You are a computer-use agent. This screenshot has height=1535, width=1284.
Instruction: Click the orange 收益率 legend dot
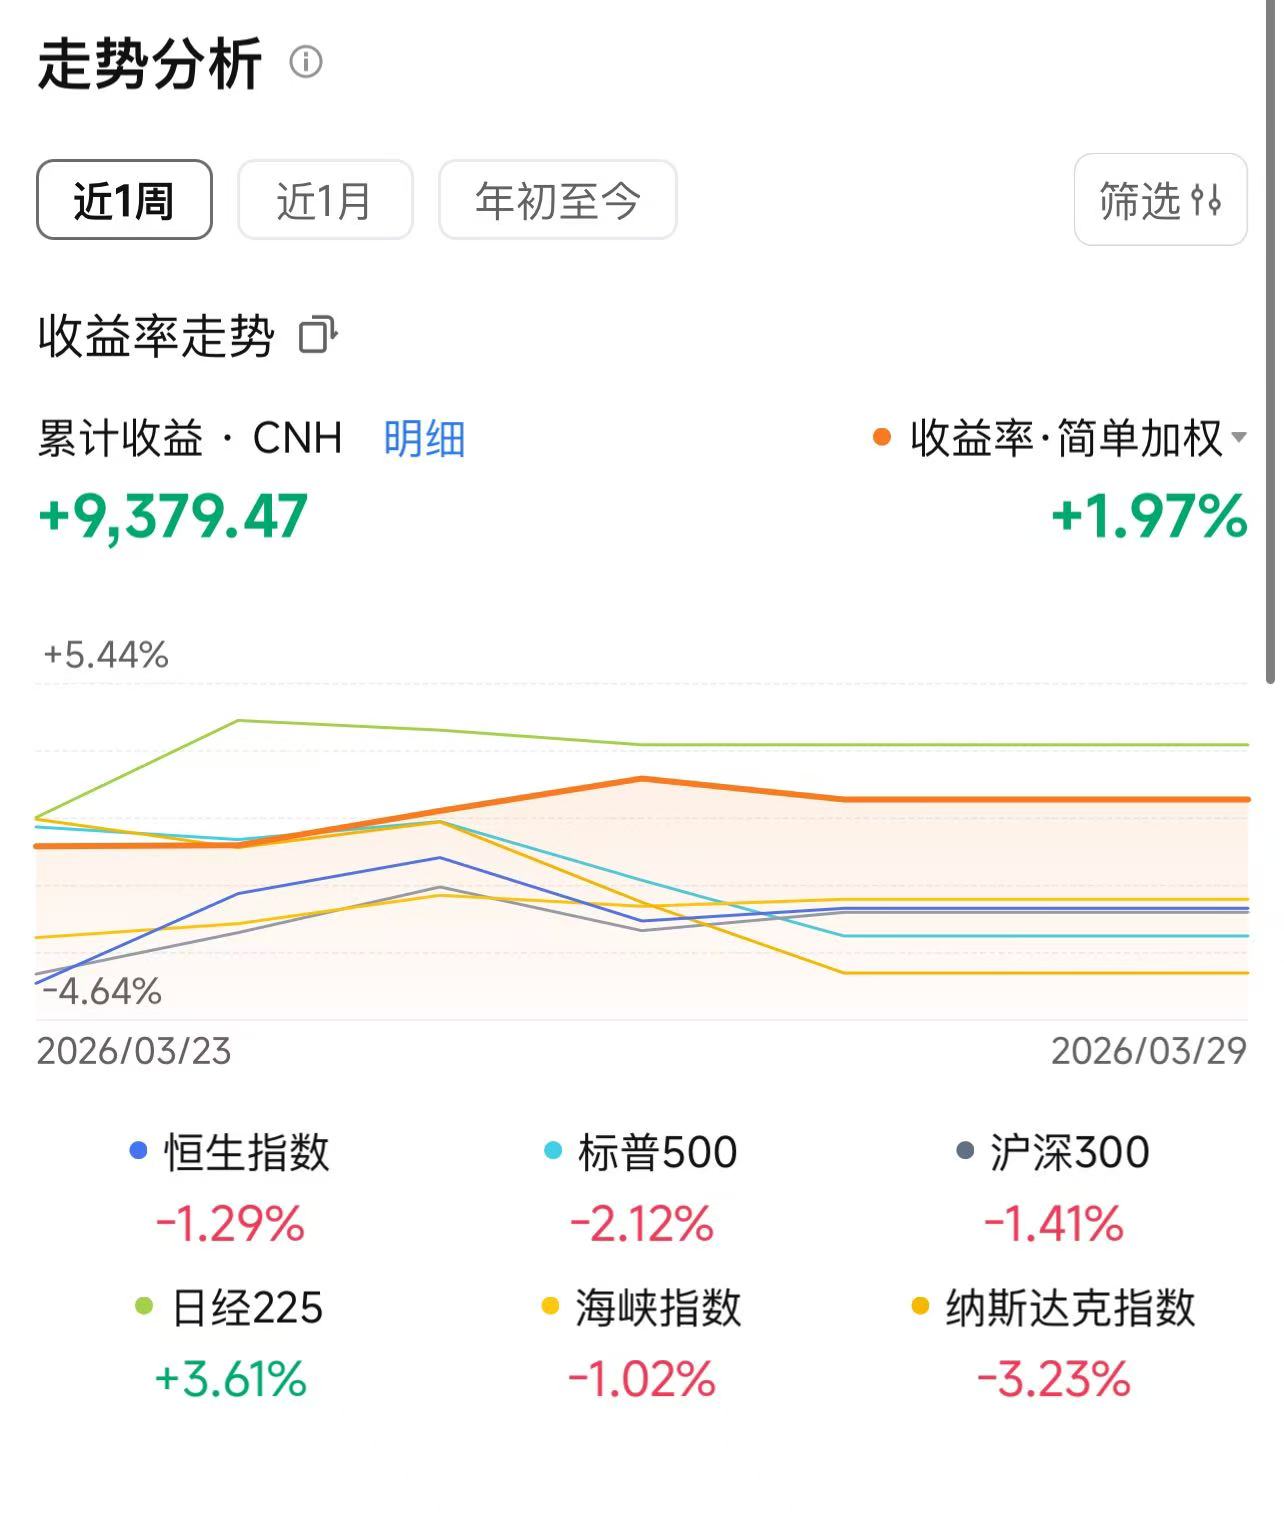coord(881,438)
